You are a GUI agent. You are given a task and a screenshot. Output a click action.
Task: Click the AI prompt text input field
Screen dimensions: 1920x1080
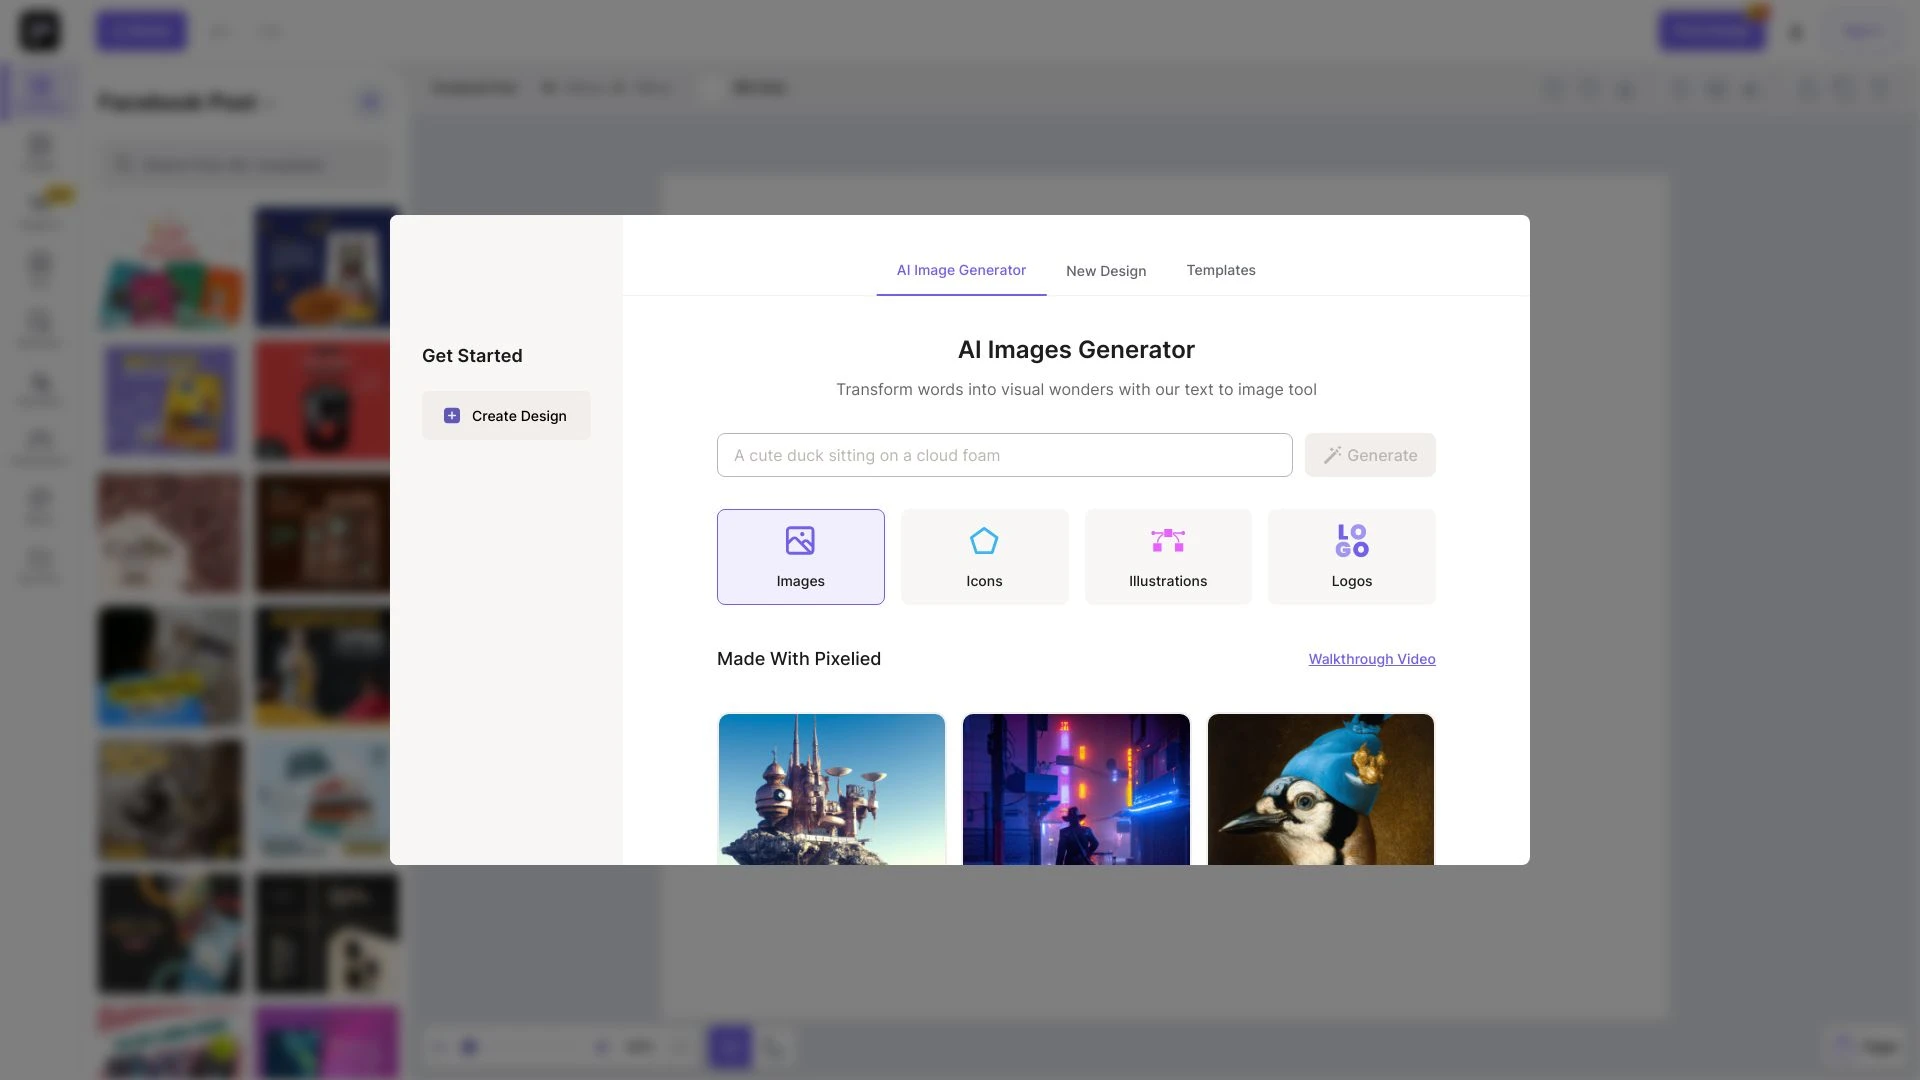pyautogui.click(x=1004, y=455)
